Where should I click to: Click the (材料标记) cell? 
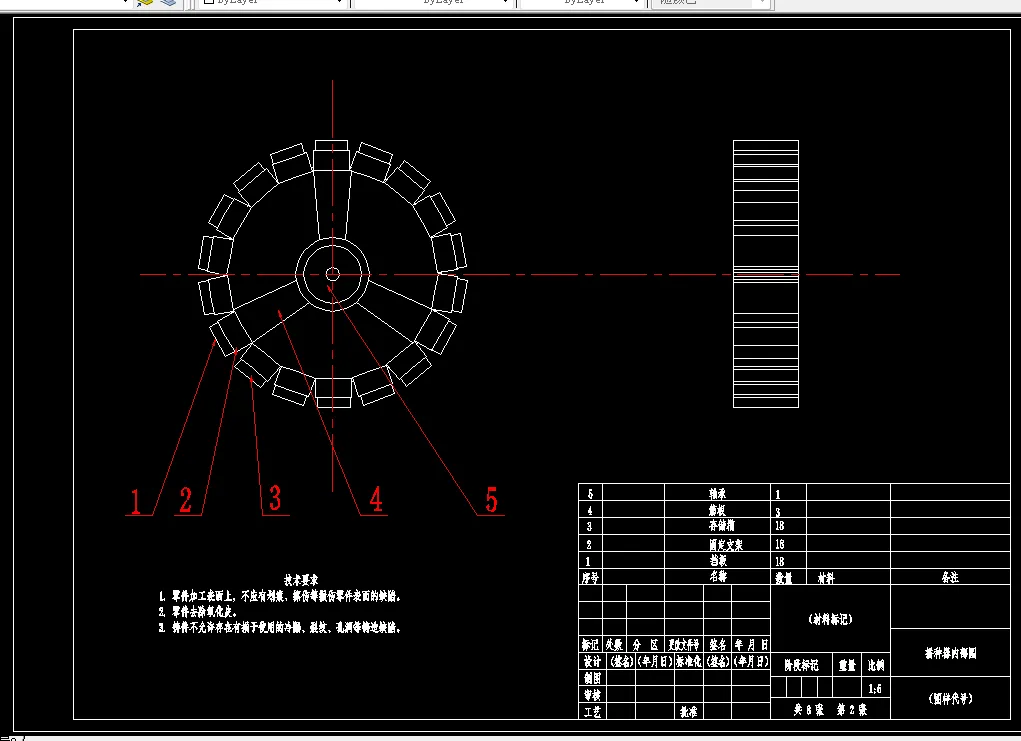pos(830,619)
